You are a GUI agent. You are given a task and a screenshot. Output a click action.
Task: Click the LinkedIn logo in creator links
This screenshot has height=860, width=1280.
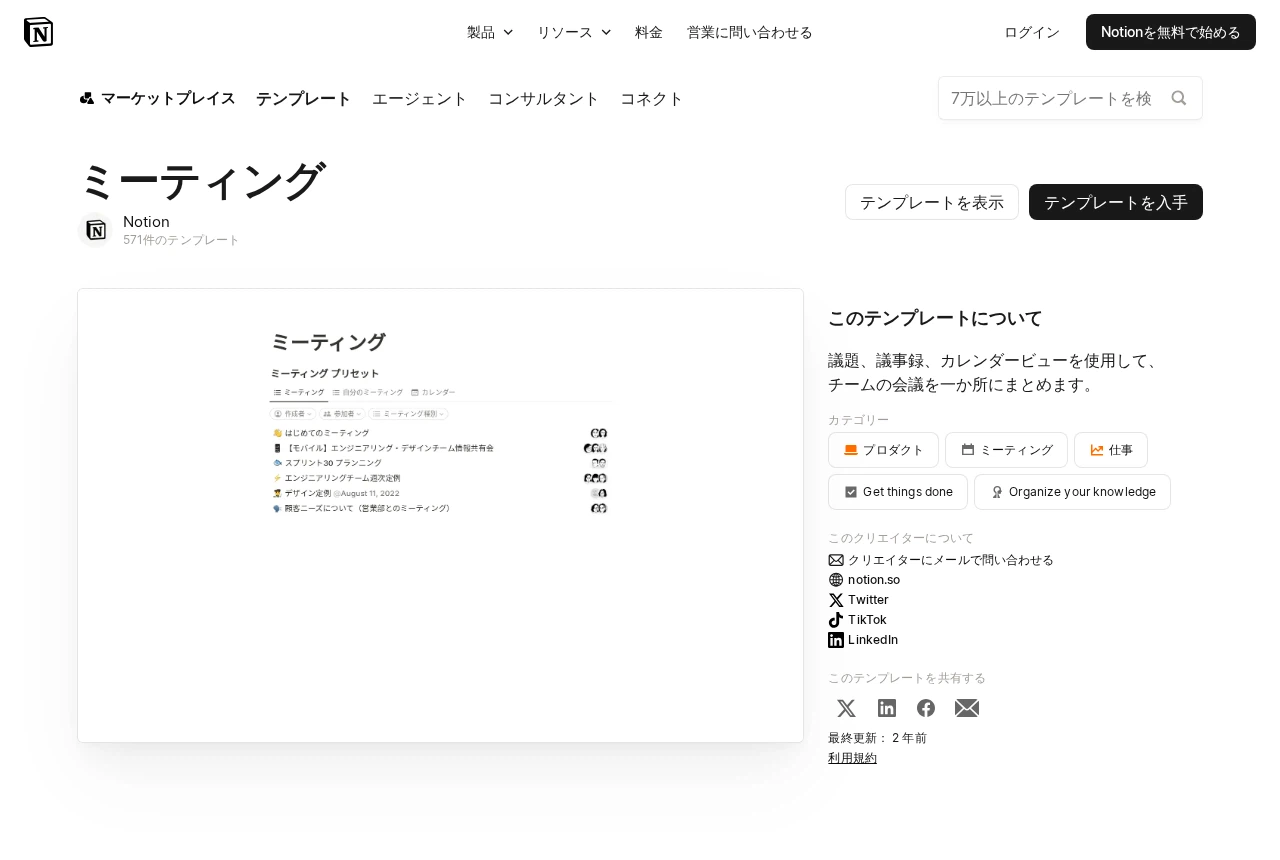[x=836, y=640]
